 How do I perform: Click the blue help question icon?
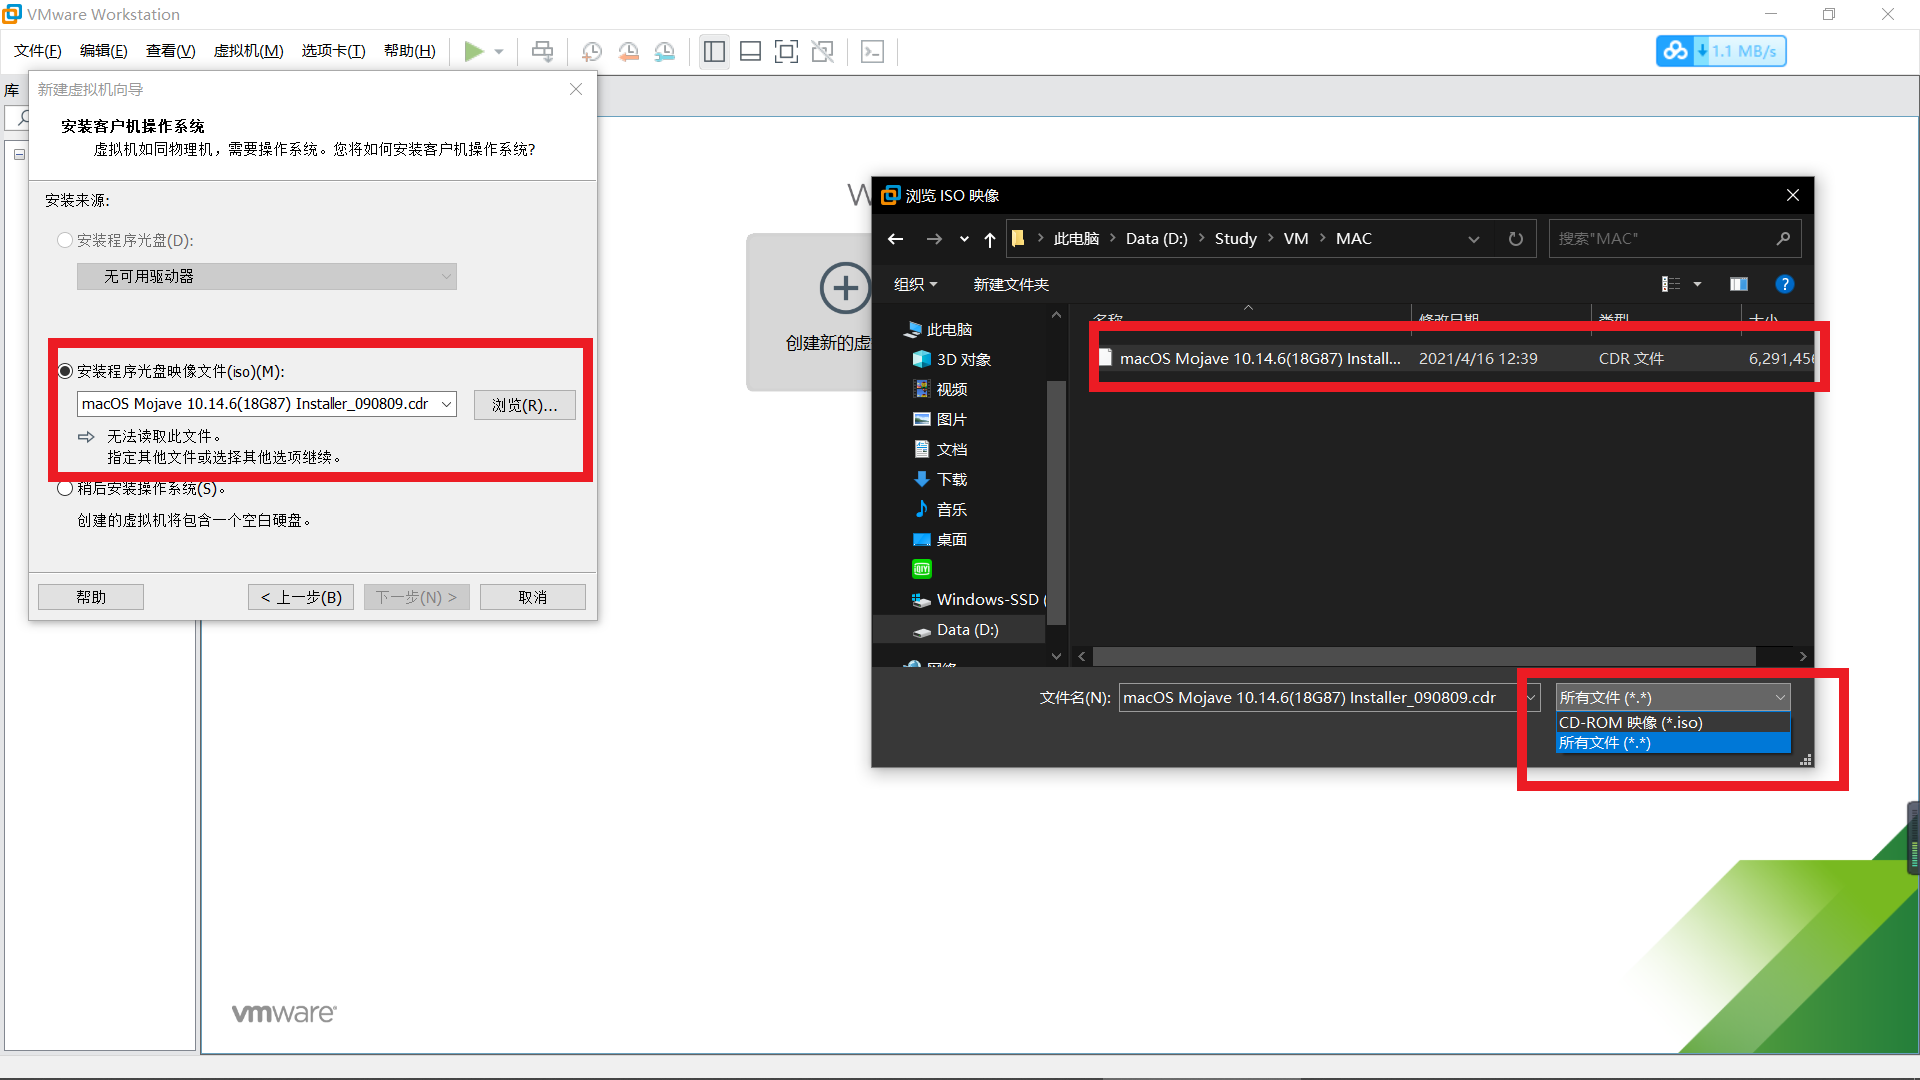click(1784, 284)
